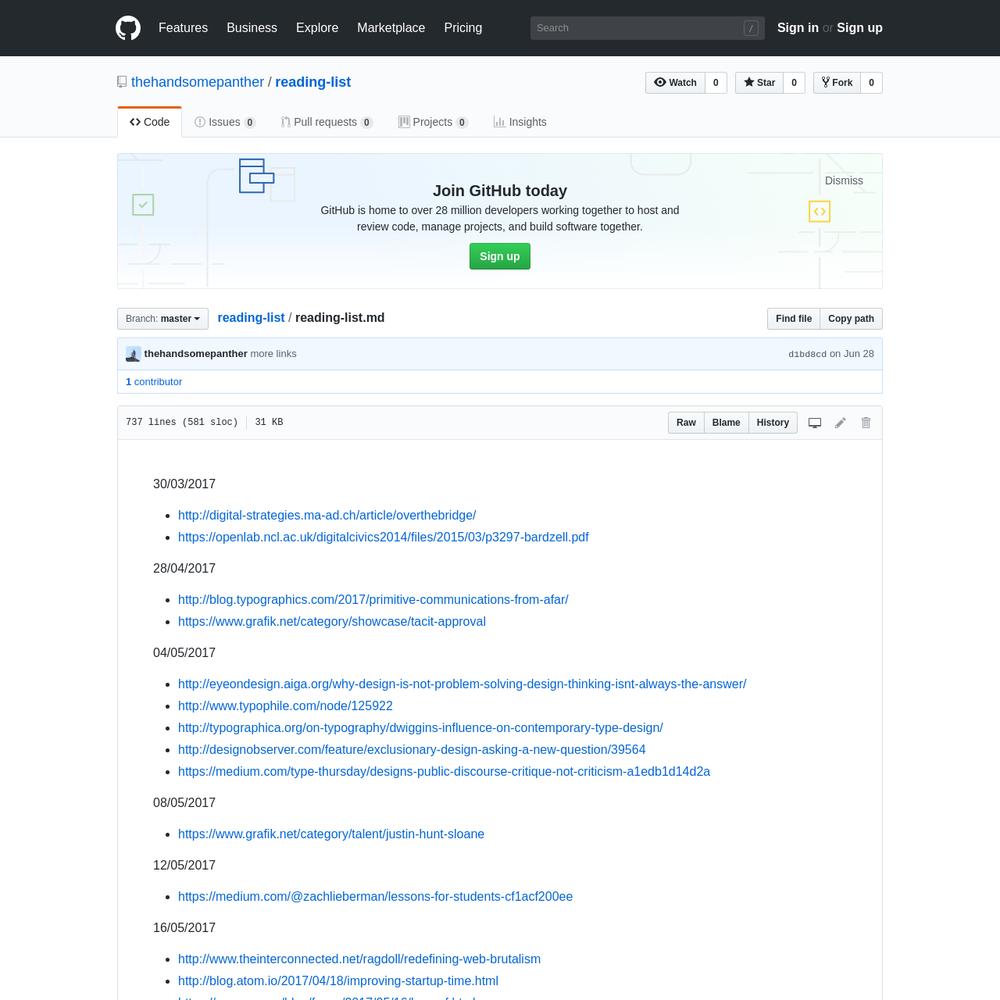Dismiss the Join GitHub banner
Image resolution: width=1000 pixels, height=1000 pixels.
pos(844,181)
